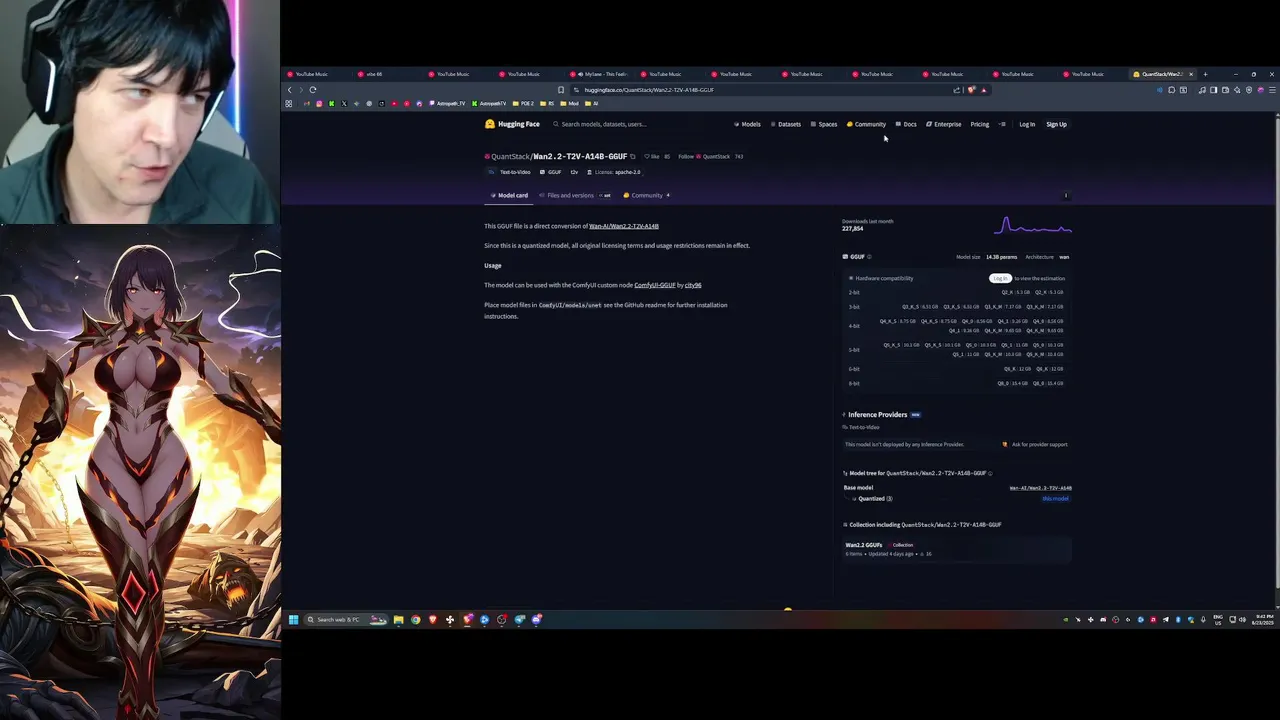Click the Sign Up button
This screenshot has height=720, width=1280.
(x=1056, y=124)
